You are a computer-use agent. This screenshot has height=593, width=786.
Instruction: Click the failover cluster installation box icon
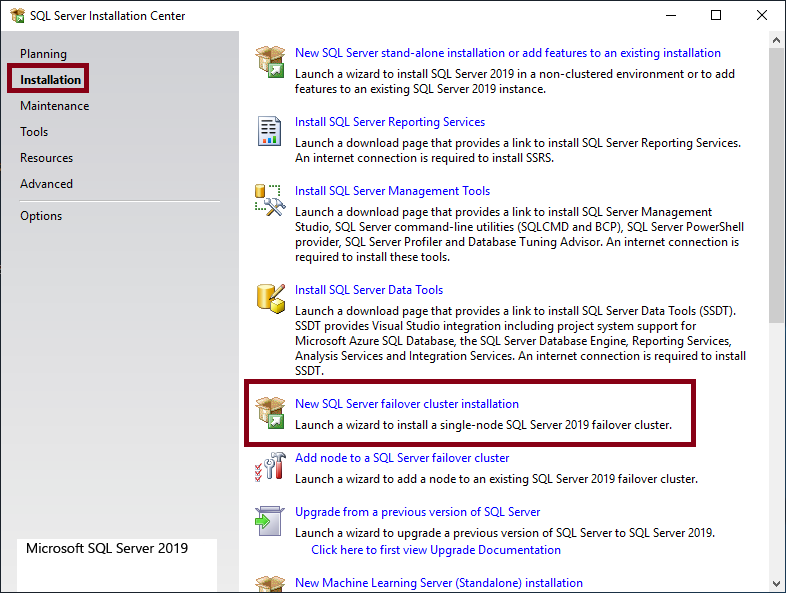click(271, 413)
